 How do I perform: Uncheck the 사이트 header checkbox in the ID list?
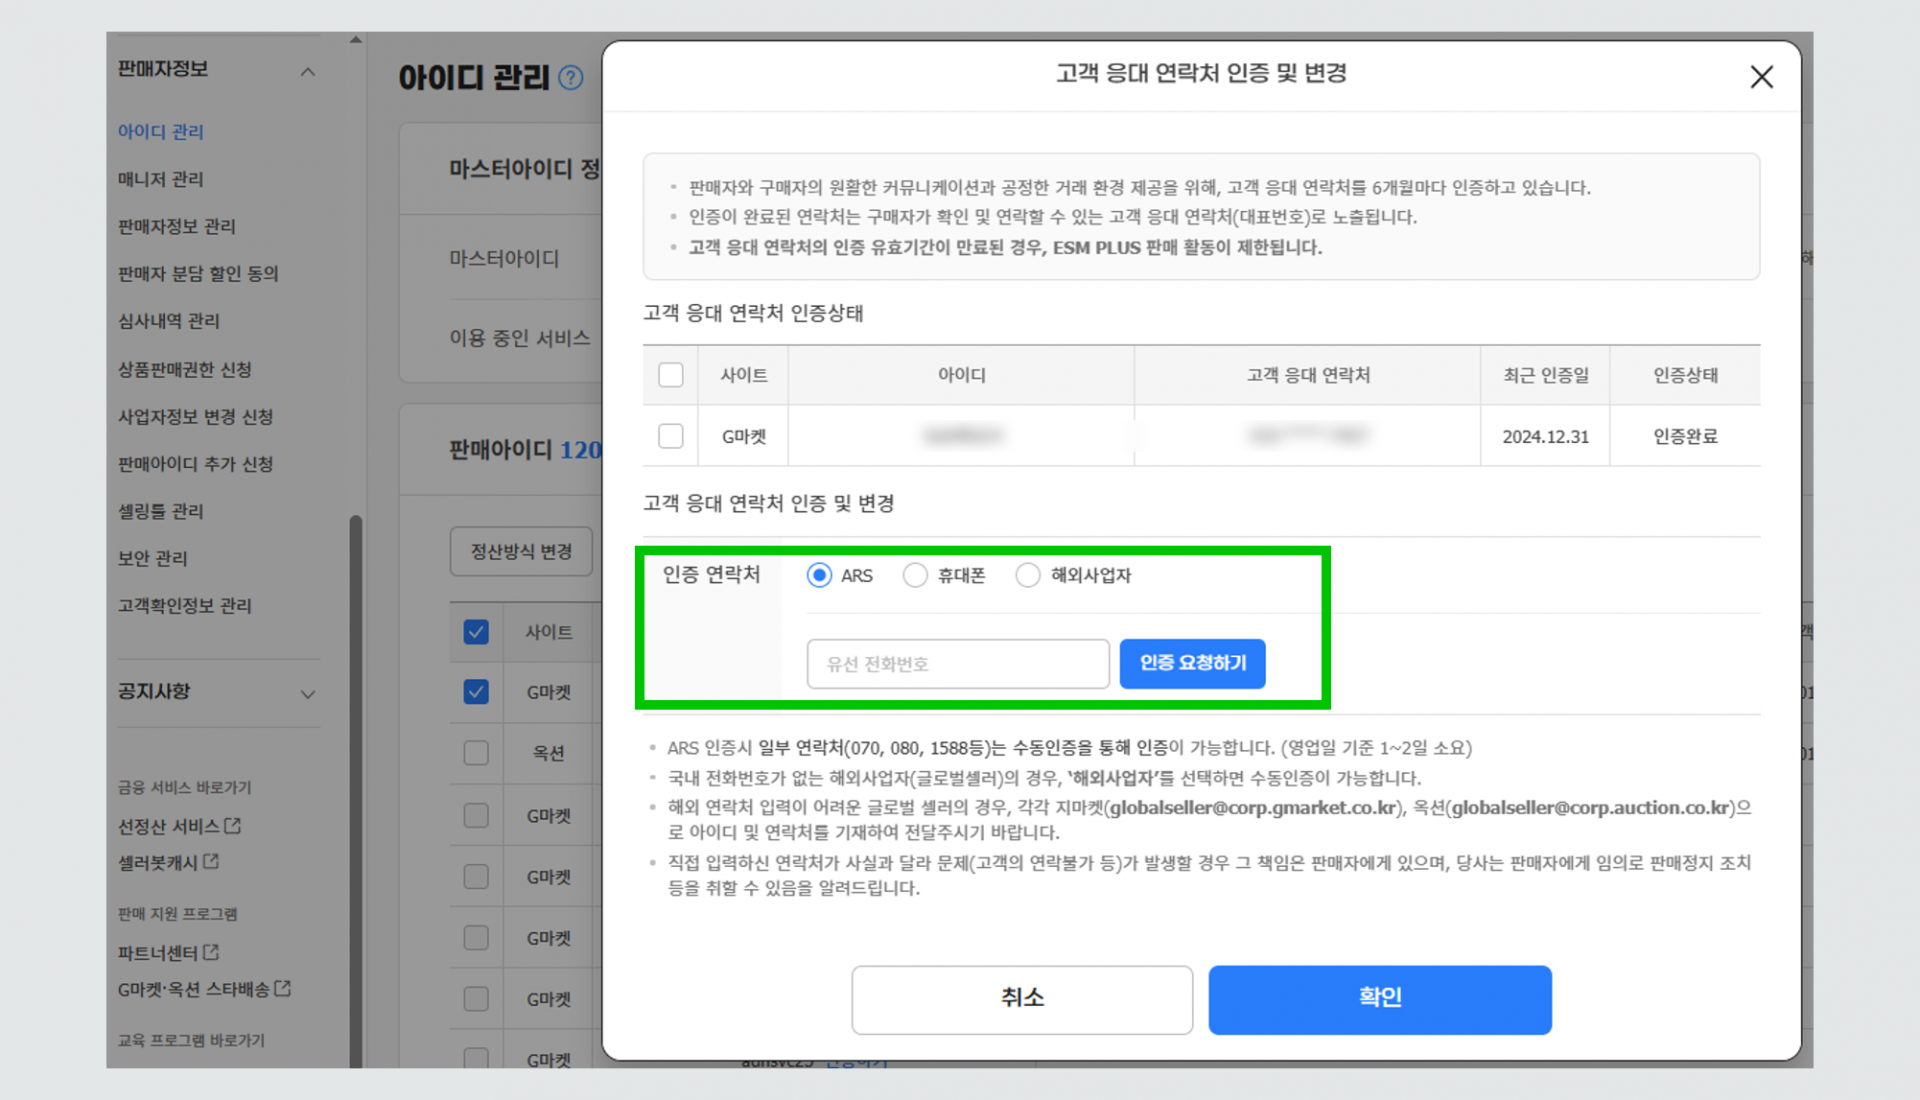click(476, 632)
